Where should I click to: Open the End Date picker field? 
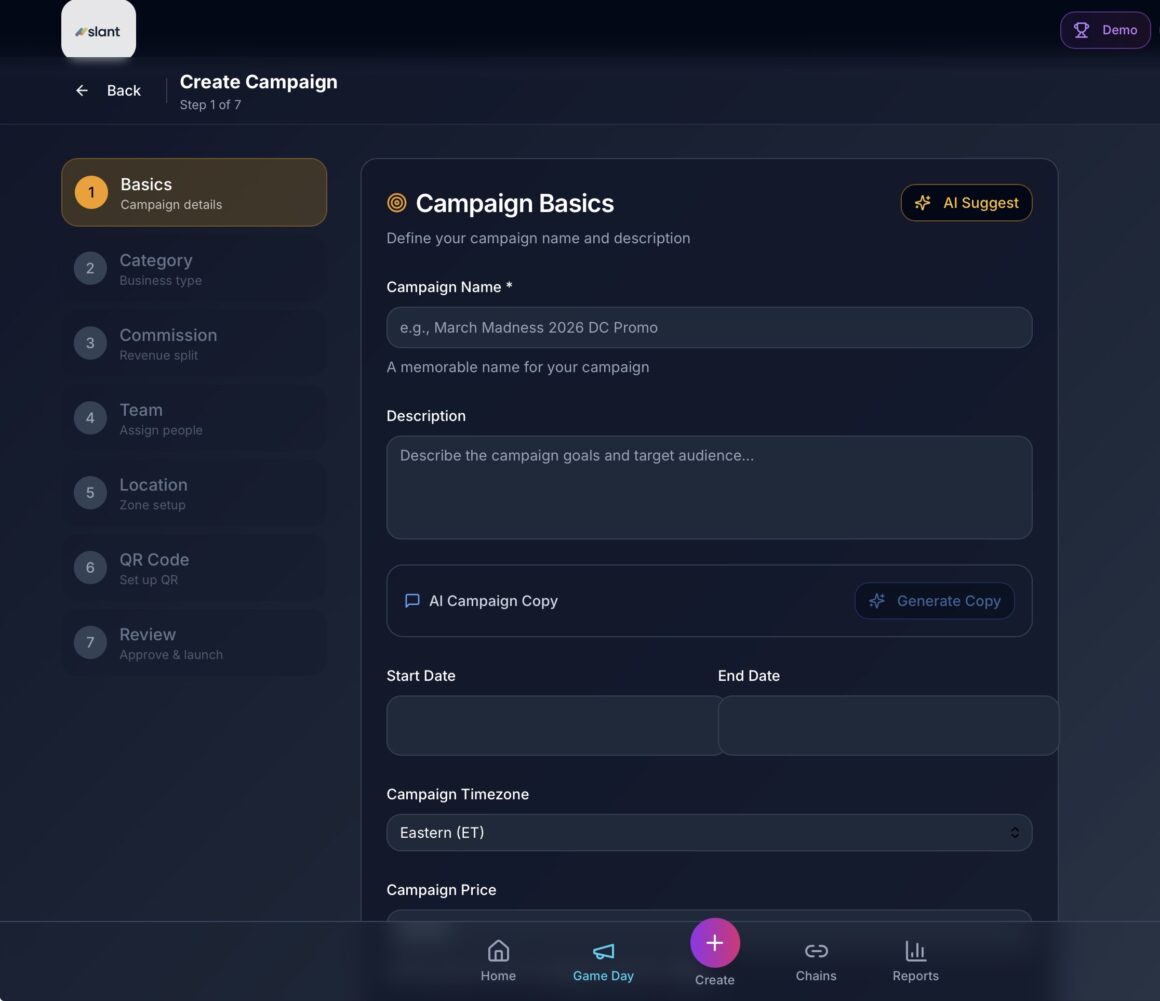886,725
